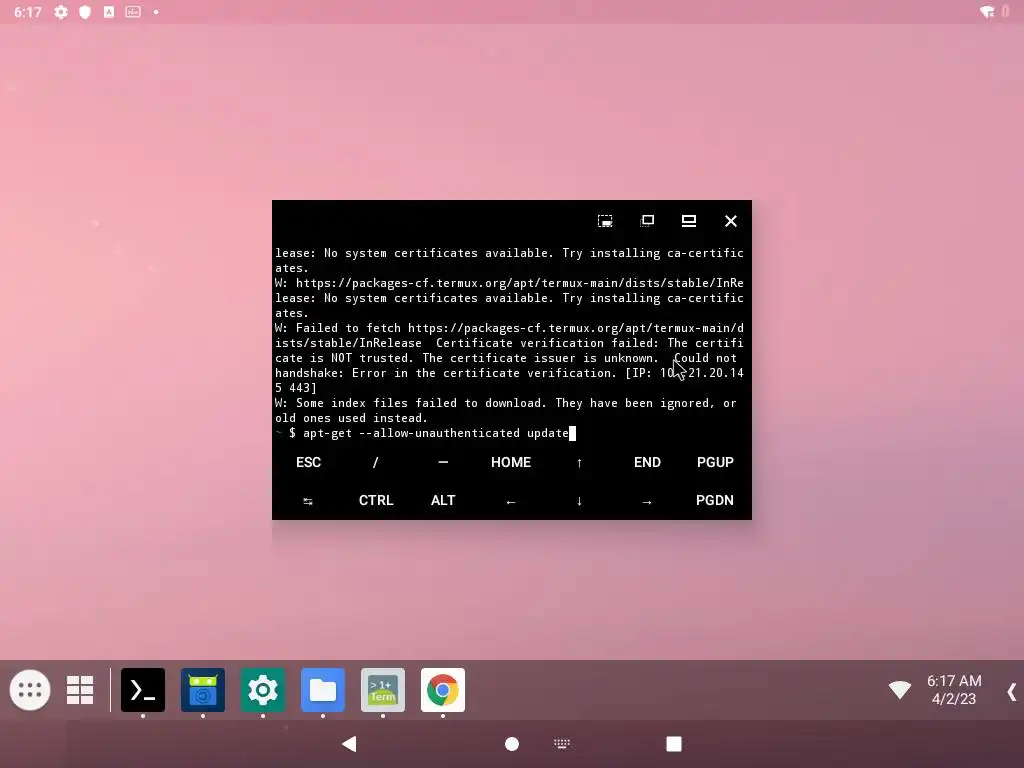Open Termux terminal from taskbar
Viewport: 1024px width, 768px height.
click(x=143, y=690)
